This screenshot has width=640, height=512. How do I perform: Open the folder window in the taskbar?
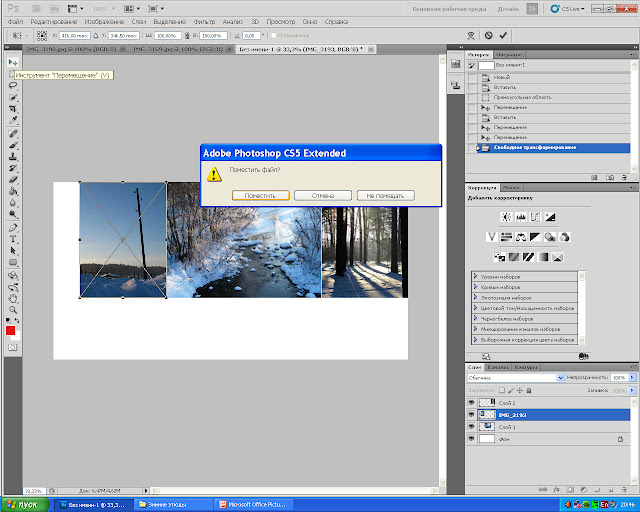pos(174,505)
